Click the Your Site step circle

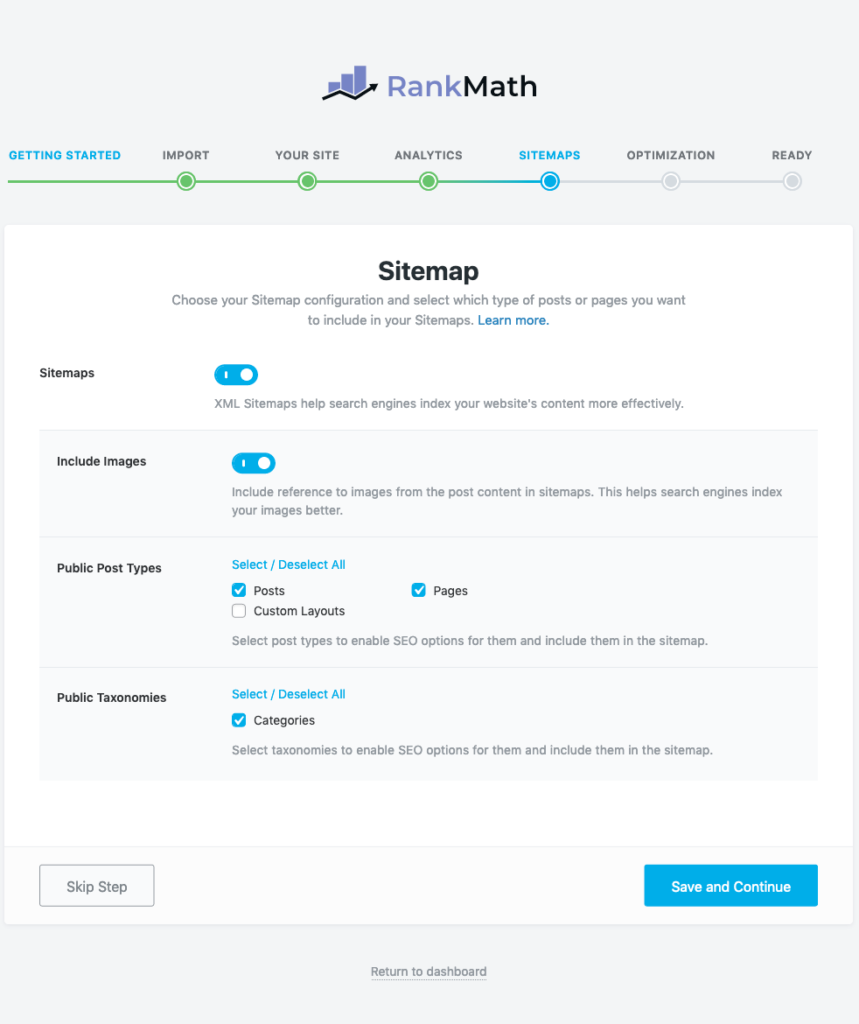click(307, 182)
